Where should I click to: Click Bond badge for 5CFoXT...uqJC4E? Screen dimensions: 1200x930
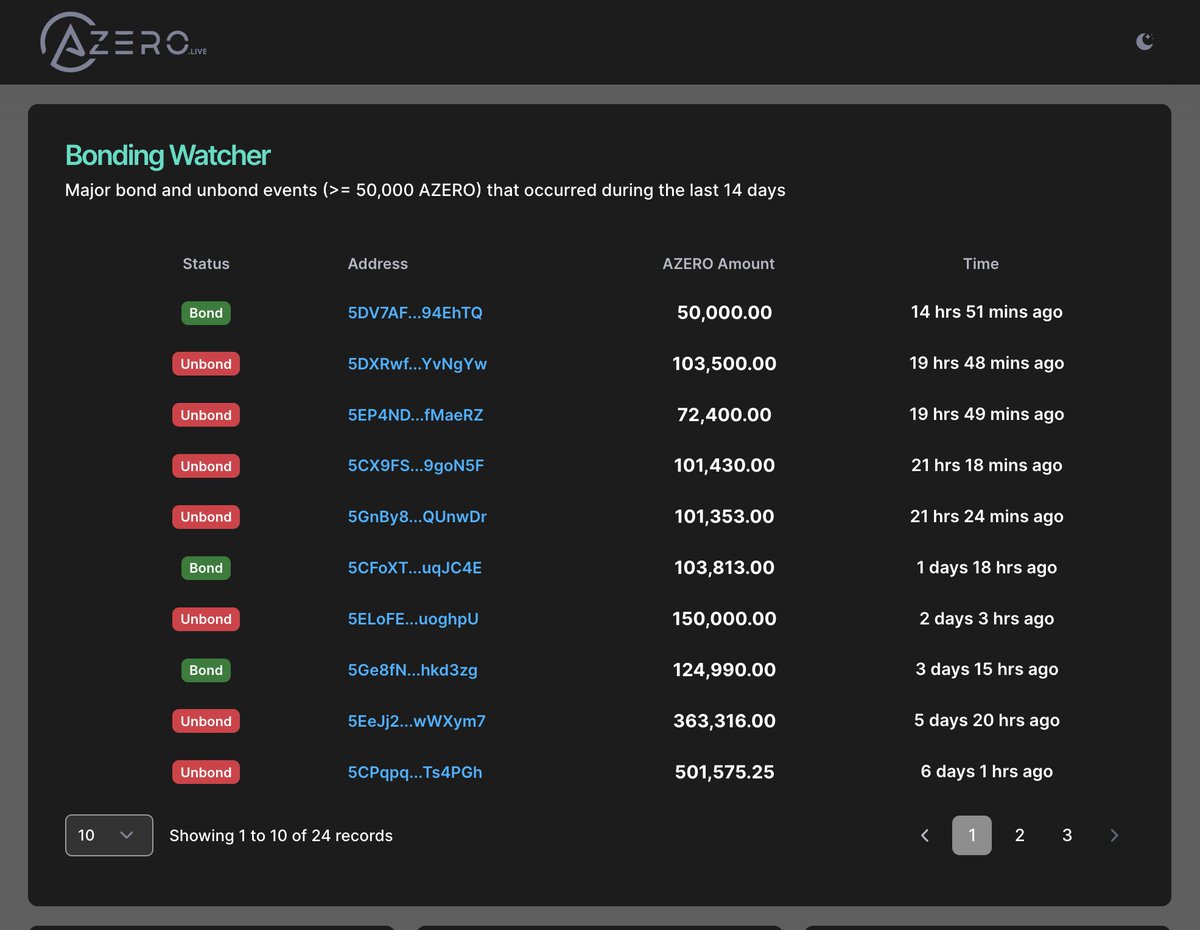coord(206,568)
